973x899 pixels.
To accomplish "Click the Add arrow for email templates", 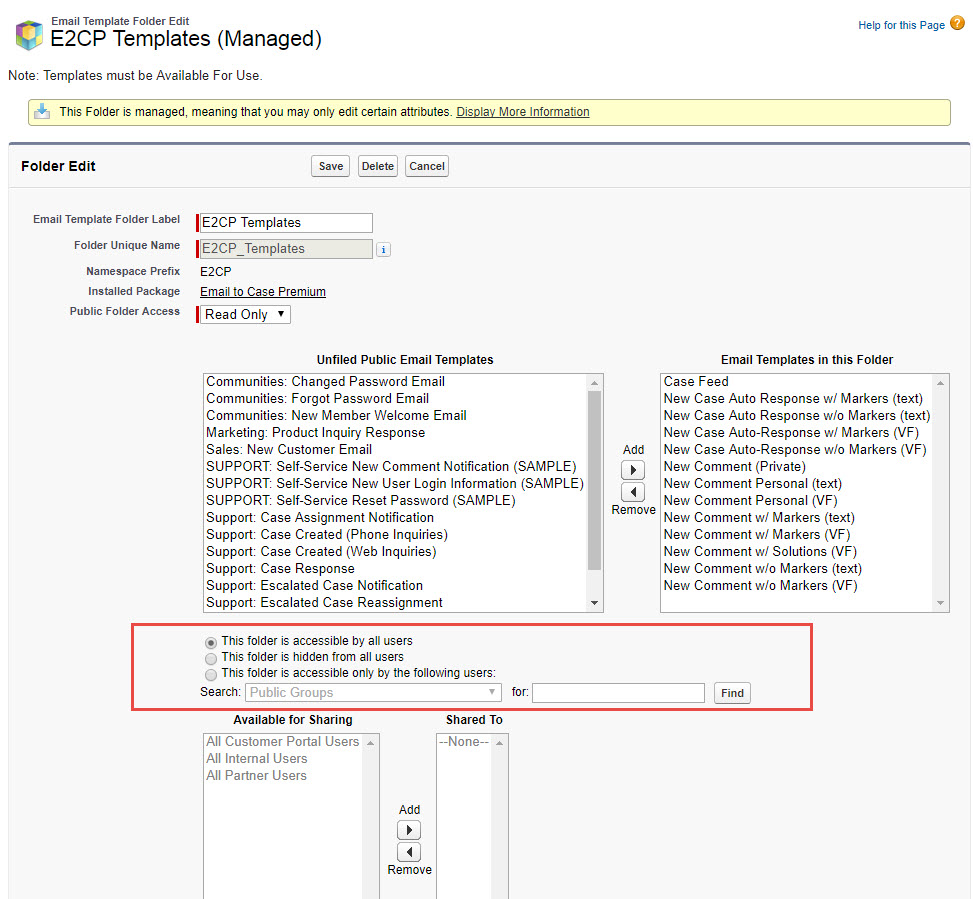I will pyautogui.click(x=633, y=470).
